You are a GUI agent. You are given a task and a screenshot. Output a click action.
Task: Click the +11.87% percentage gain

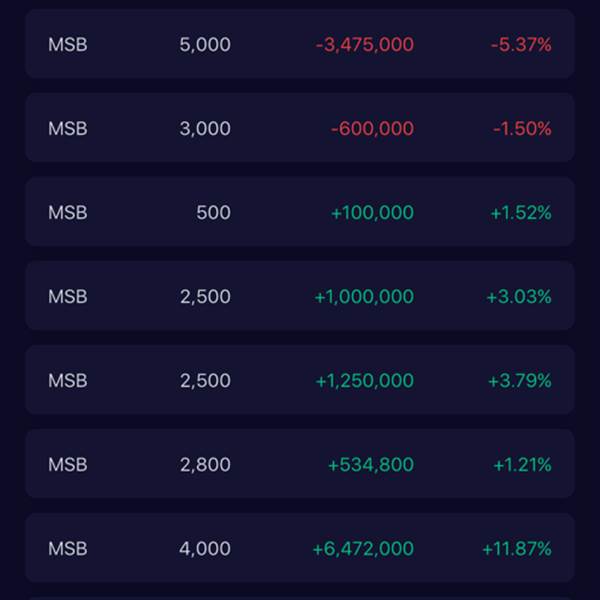pos(516,549)
